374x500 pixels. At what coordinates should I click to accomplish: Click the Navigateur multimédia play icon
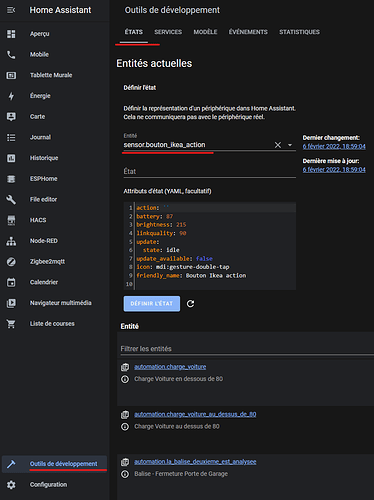[x=11, y=303]
